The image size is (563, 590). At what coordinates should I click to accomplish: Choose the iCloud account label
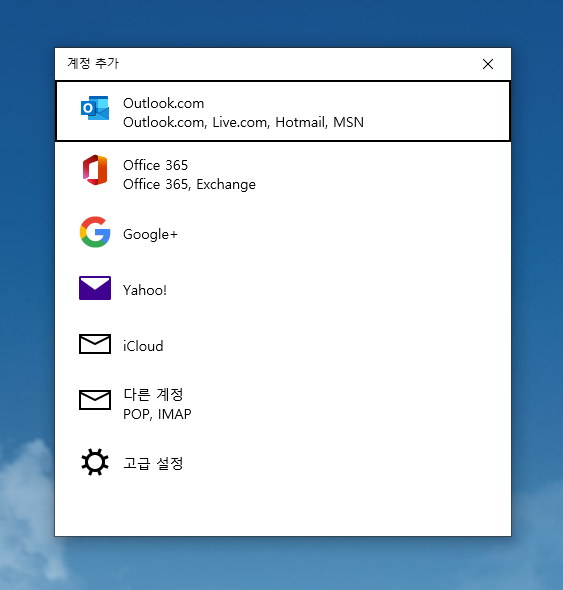(x=143, y=346)
